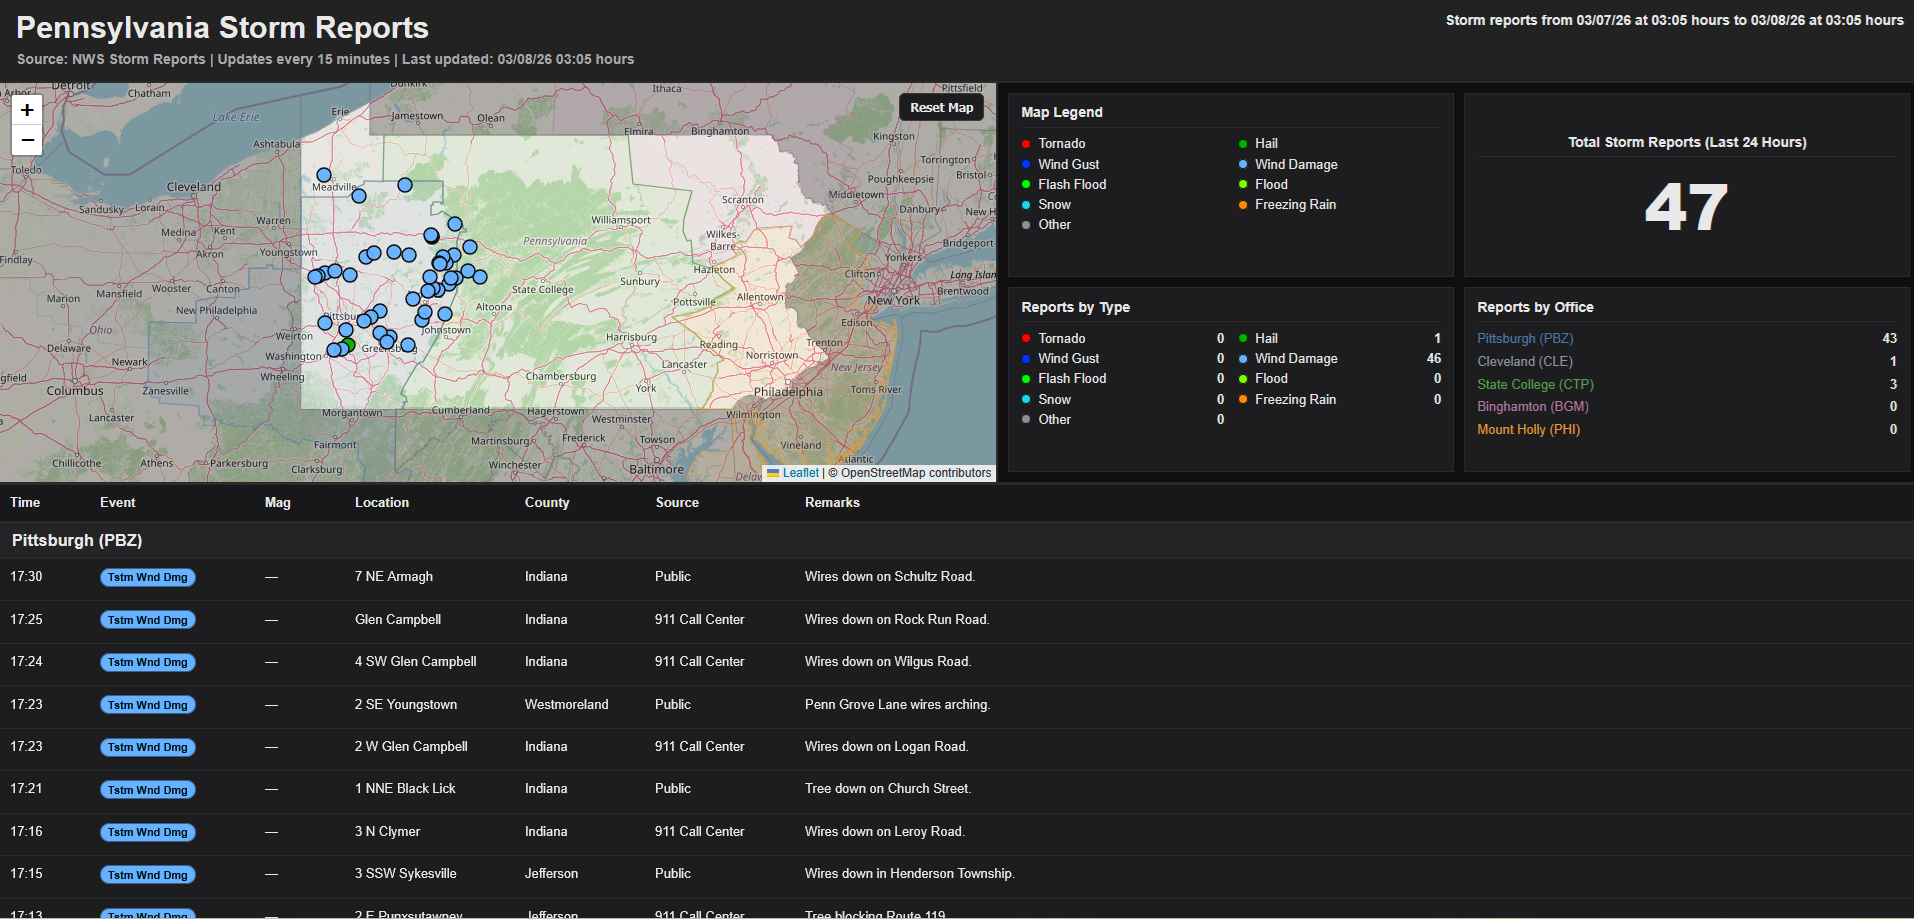Click the Leaflet logo in the map attribution

(x=795, y=472)
